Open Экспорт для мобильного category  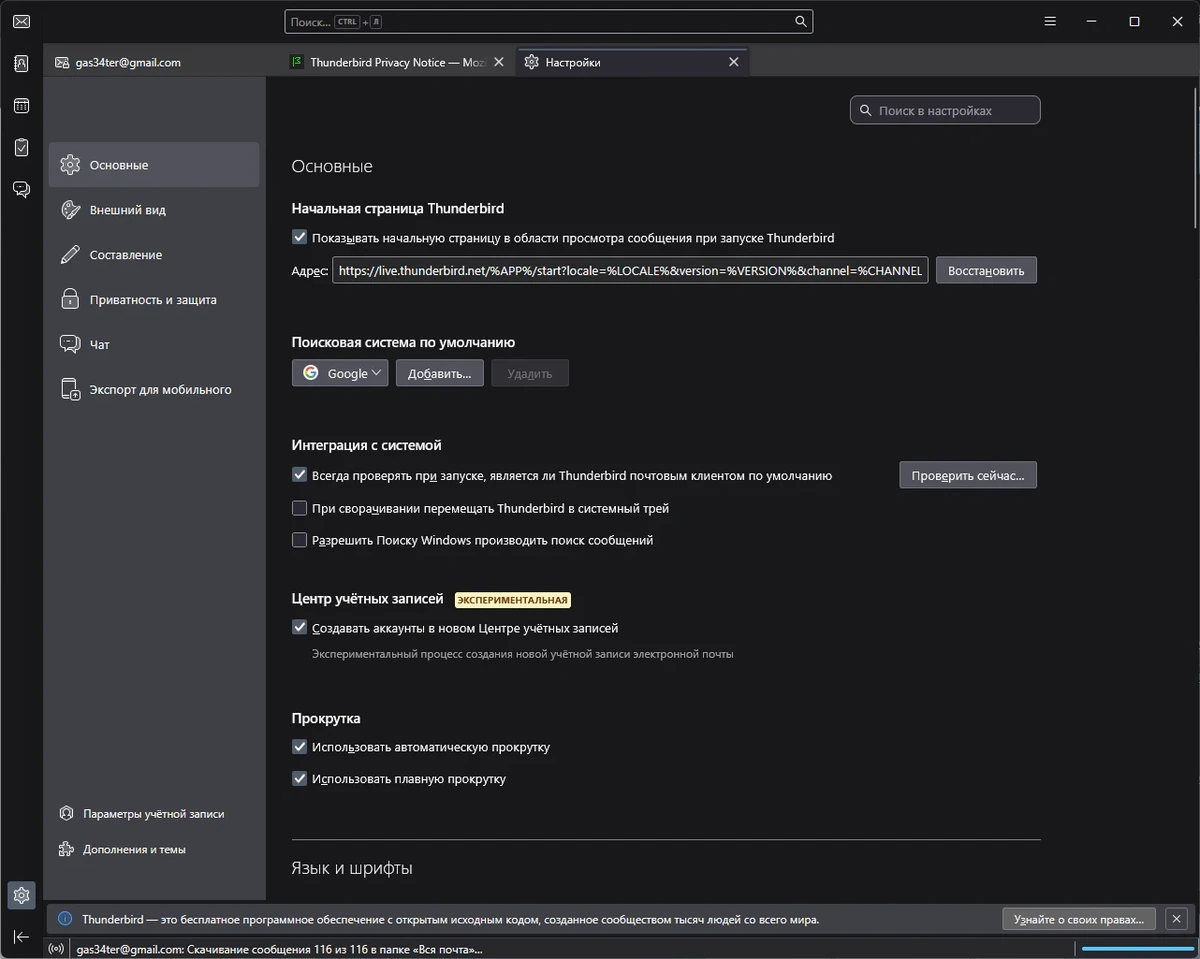154,389
